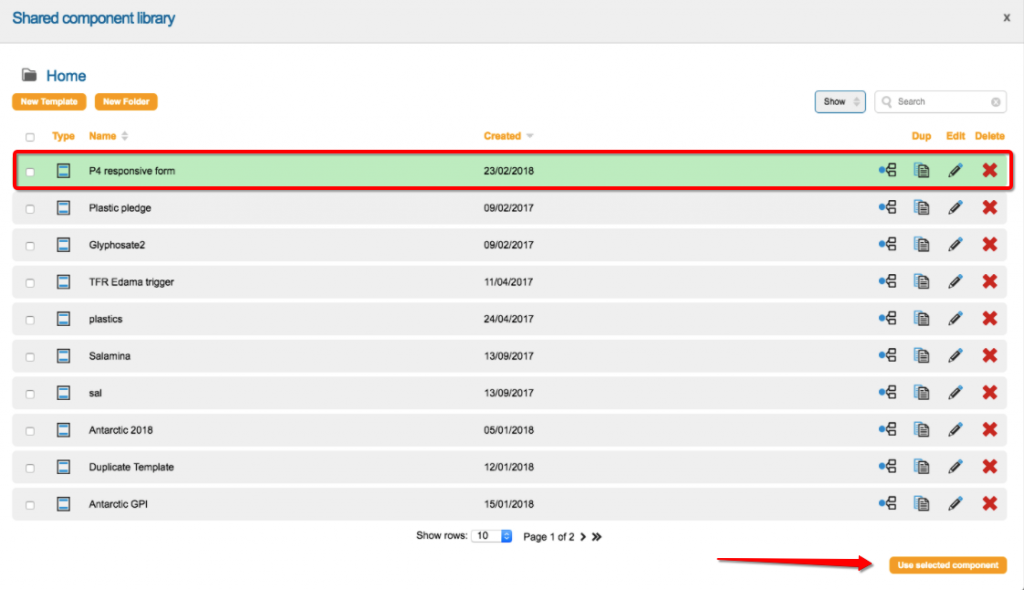
Task: Check the P4 responsive form checkbox
Action: click(x=30, y=172)
